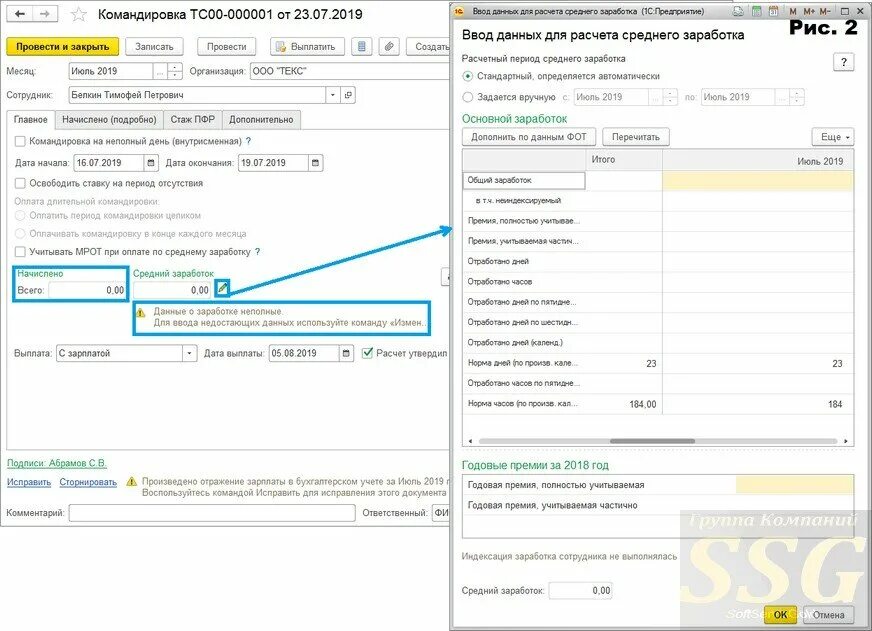
Task: Click the yellow Июль 2019 cell for Общий заработок
Action: (x=758, y=181)
